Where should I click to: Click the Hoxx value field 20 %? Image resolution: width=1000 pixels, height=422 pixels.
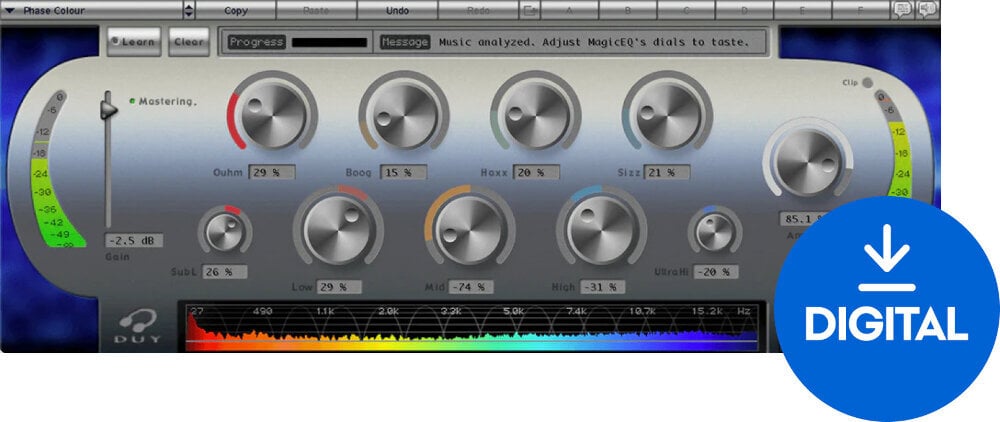tap(536, 172)
